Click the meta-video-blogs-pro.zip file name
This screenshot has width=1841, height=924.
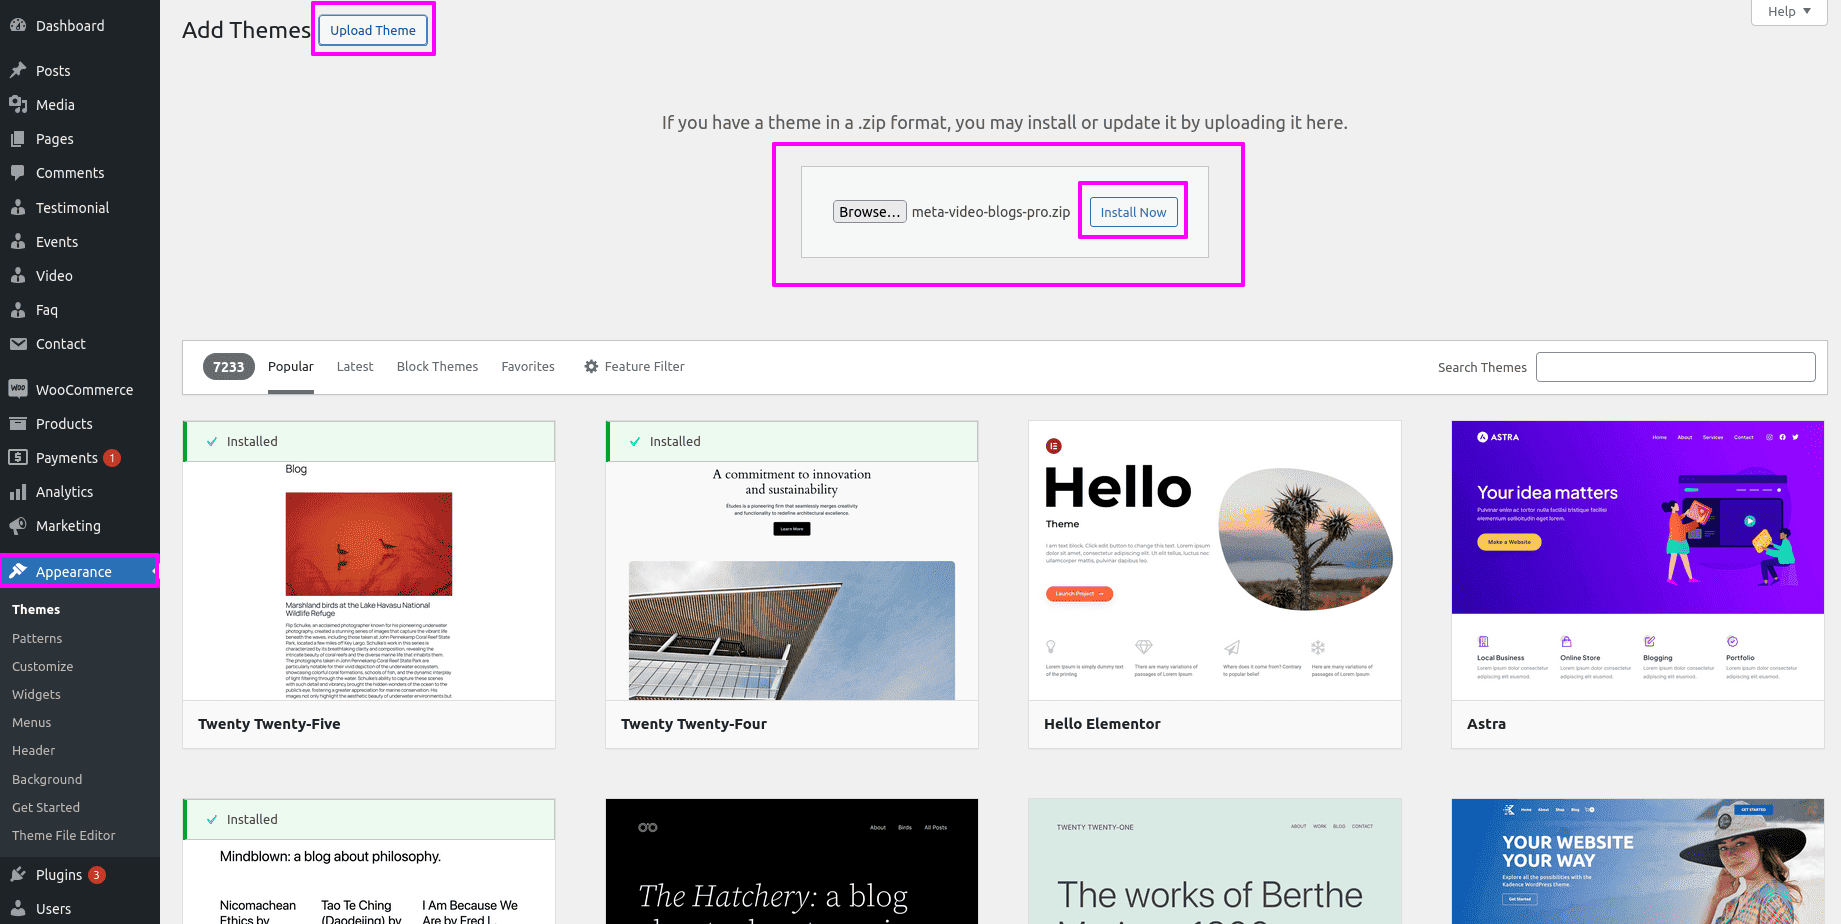991,212
